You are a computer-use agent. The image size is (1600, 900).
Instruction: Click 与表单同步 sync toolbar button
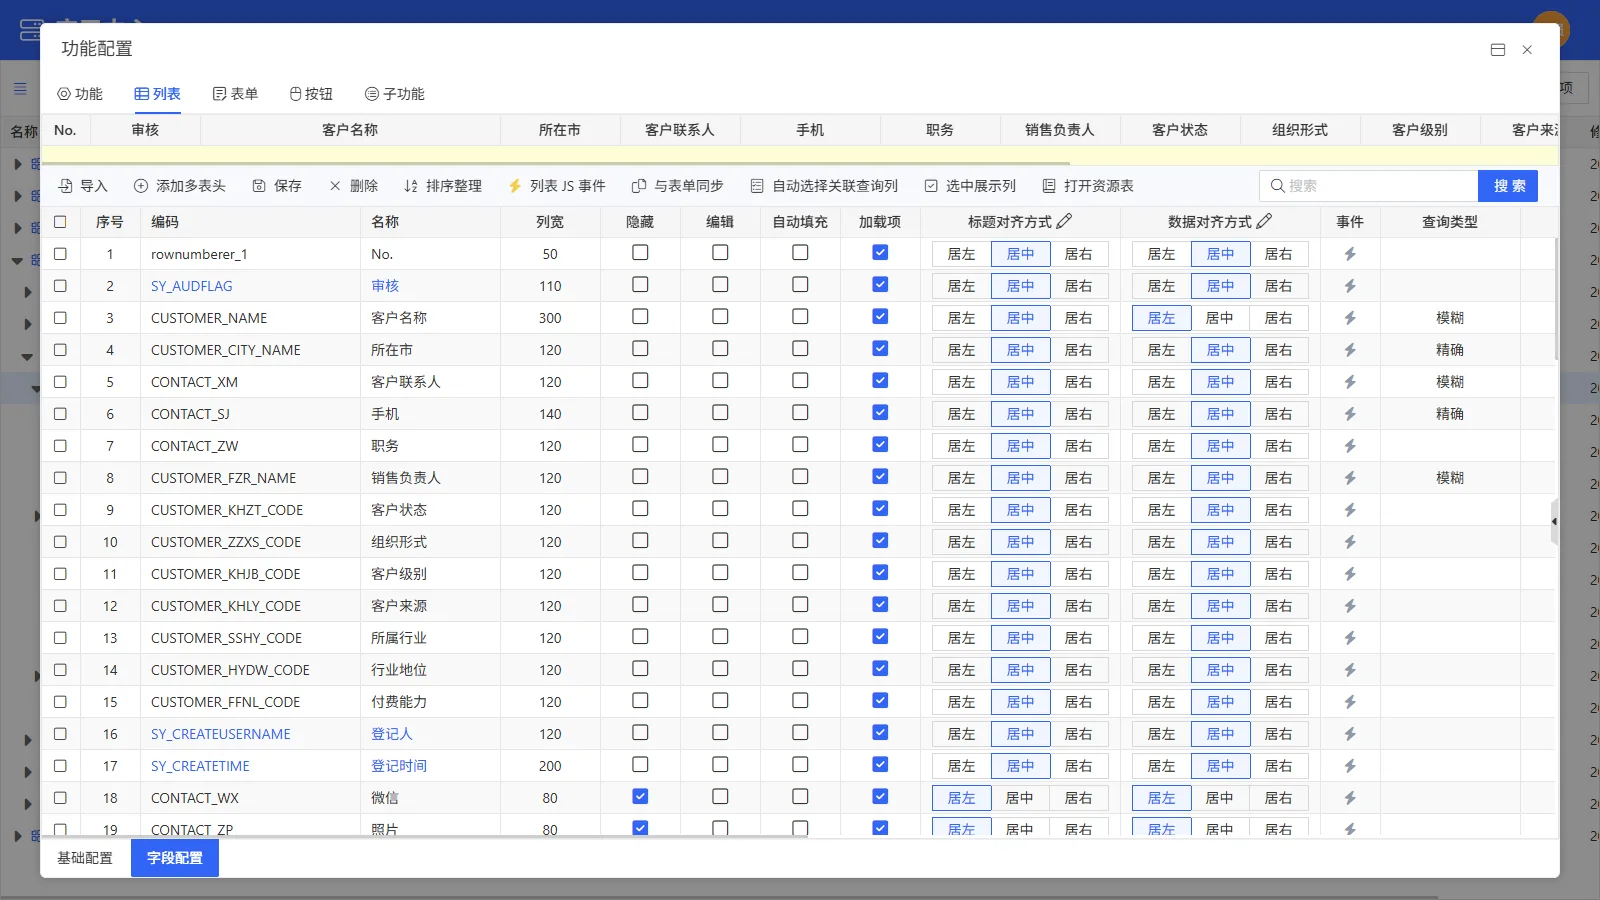click(678, 186)
